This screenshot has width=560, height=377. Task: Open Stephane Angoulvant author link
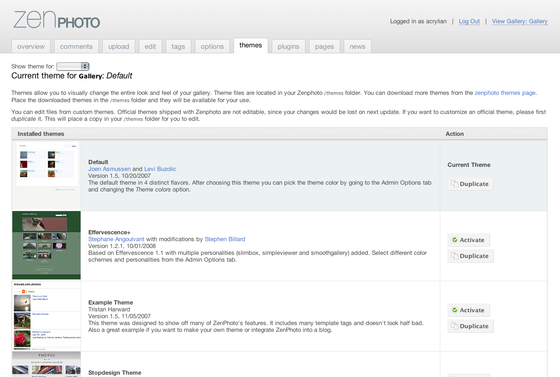116,239
